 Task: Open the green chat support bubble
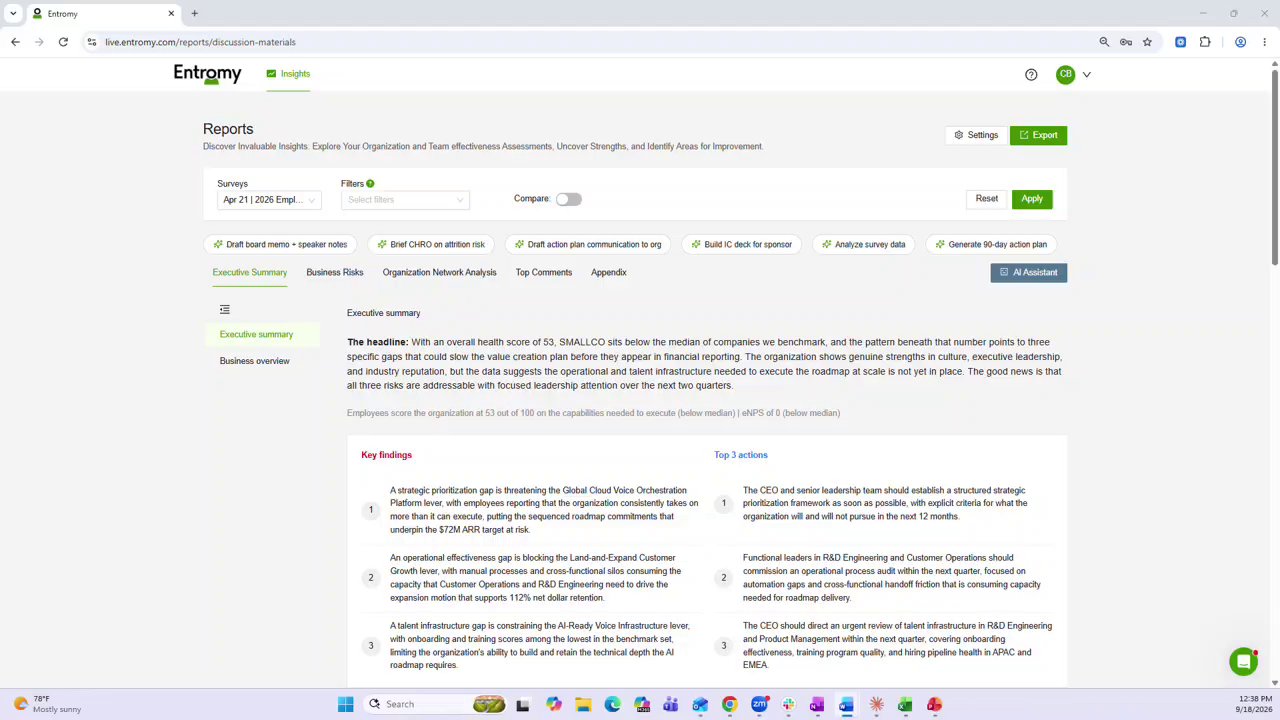coord(1243,662)
